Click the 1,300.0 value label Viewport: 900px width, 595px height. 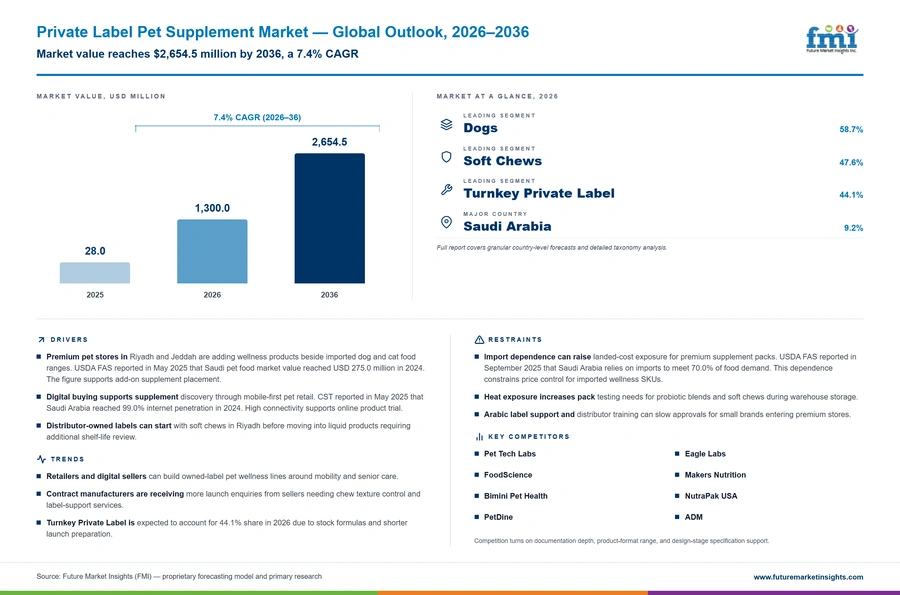click(x=212, y=208)
